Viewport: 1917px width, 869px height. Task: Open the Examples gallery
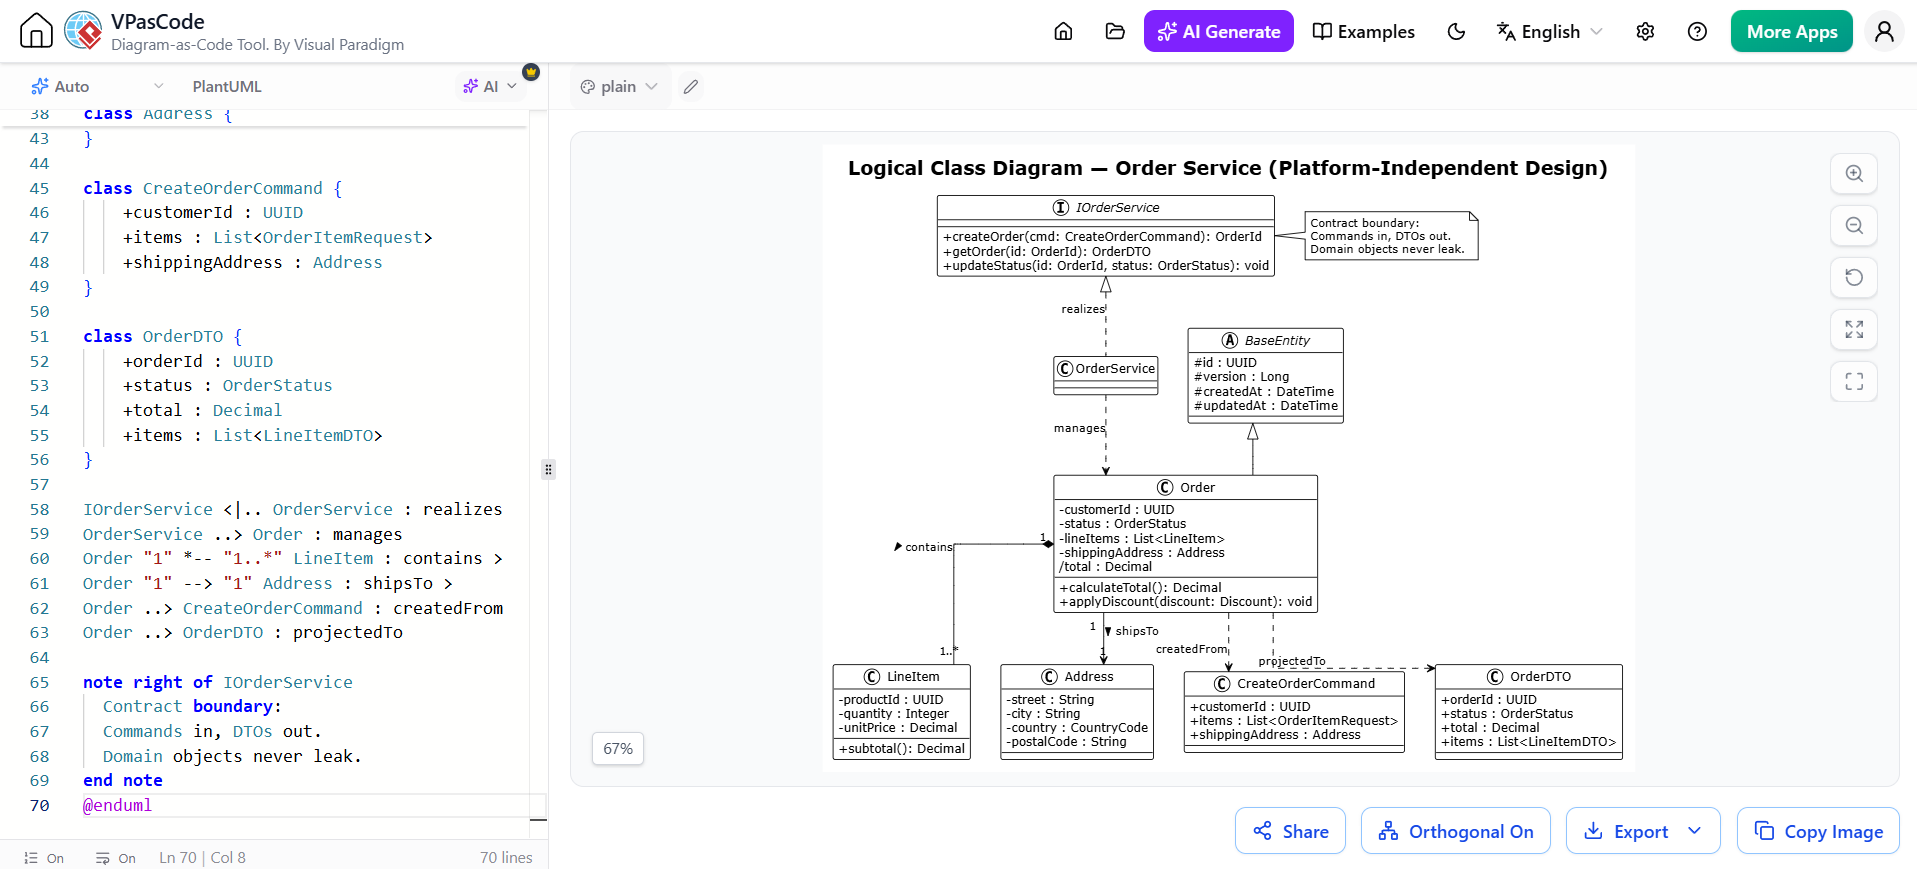pos(1363,31)
